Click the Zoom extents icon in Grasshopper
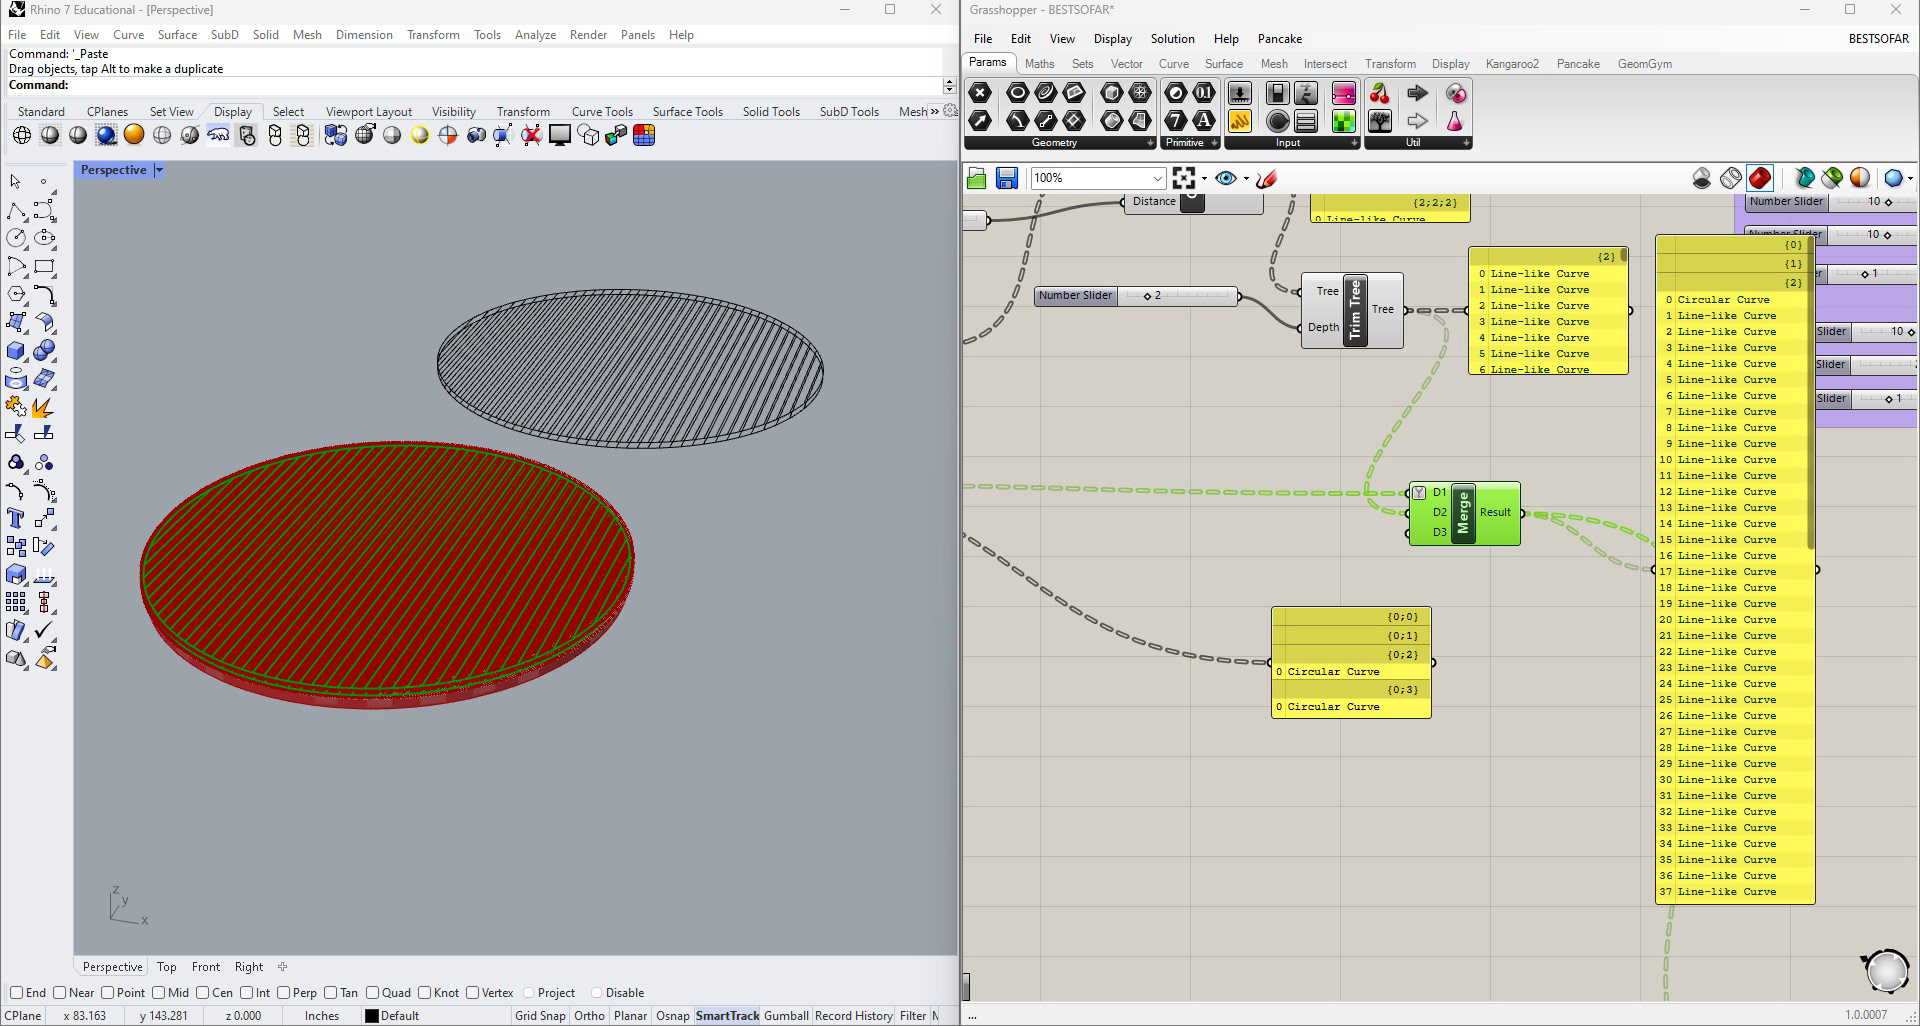The width and height of the screenshot is (1920, 1026). click(1184, 178)
